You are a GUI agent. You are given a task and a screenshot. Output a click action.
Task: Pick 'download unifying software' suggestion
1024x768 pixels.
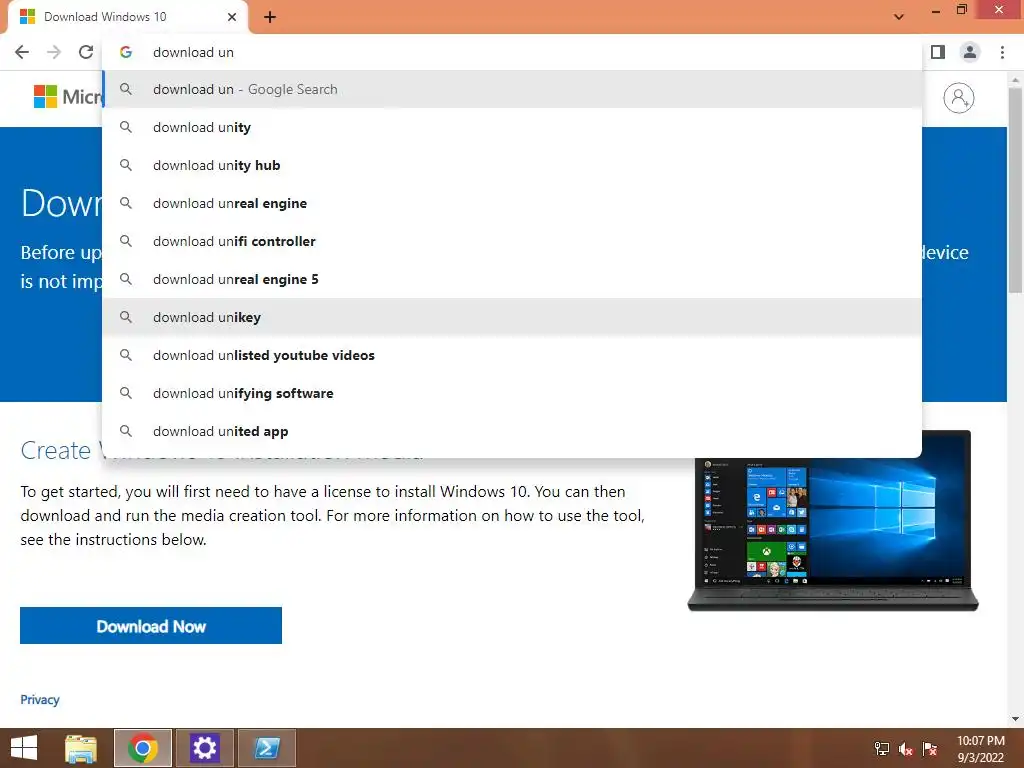512,393
